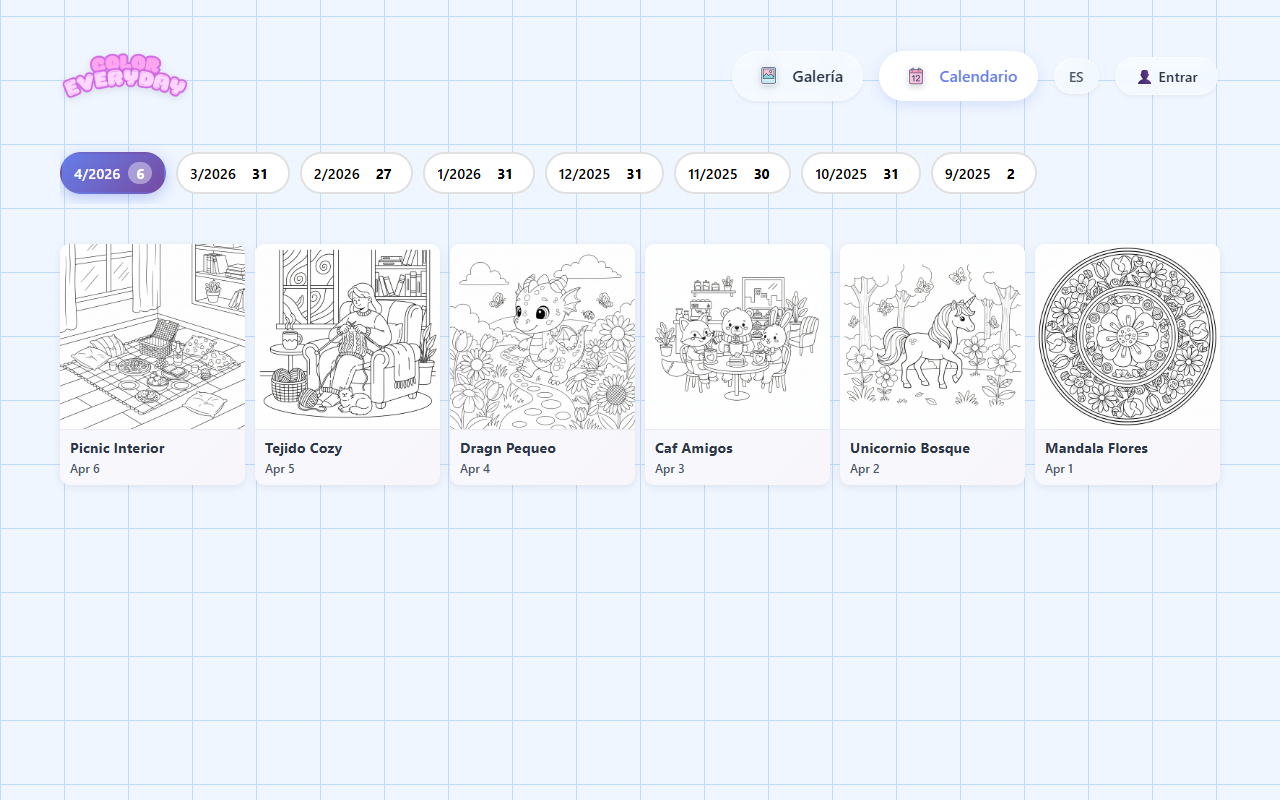Image resolution: width=1280 pixels, height=800 pixels.
Task: Open the baby dragon coloring page
Action: point(542,337)
